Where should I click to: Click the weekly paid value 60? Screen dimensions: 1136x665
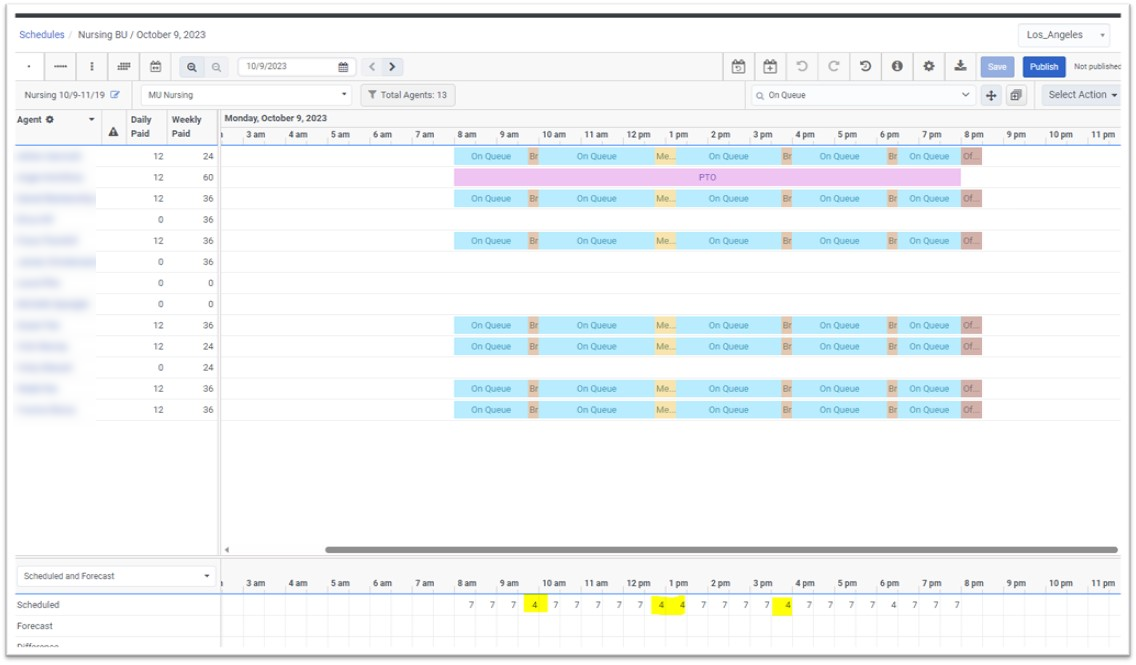[x=208, y=177]
